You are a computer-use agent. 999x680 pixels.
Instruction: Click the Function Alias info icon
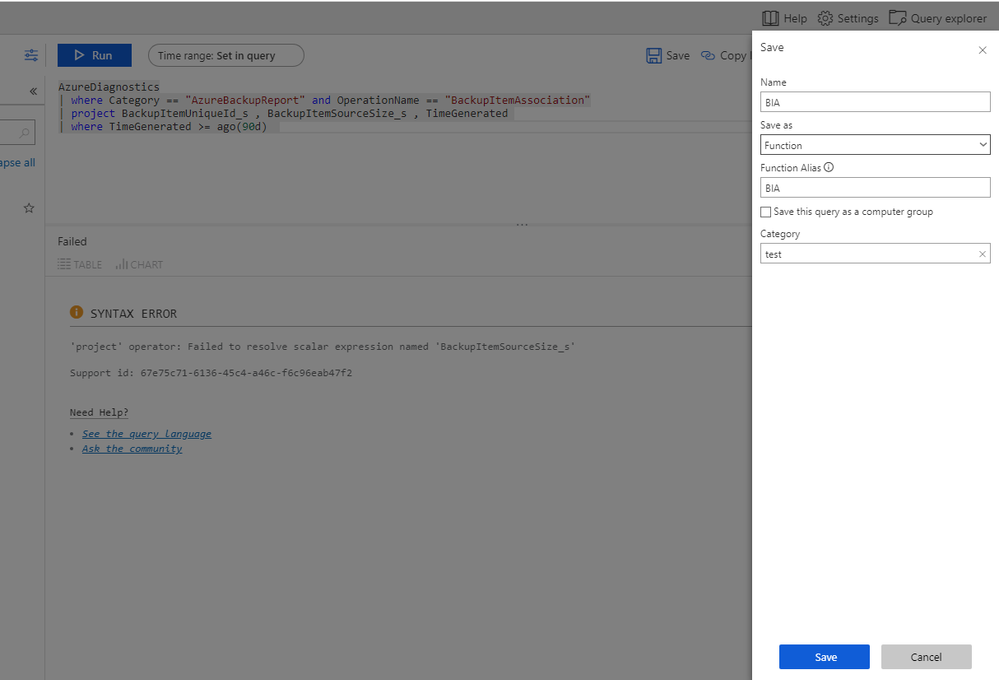click(x=828, y=167)
